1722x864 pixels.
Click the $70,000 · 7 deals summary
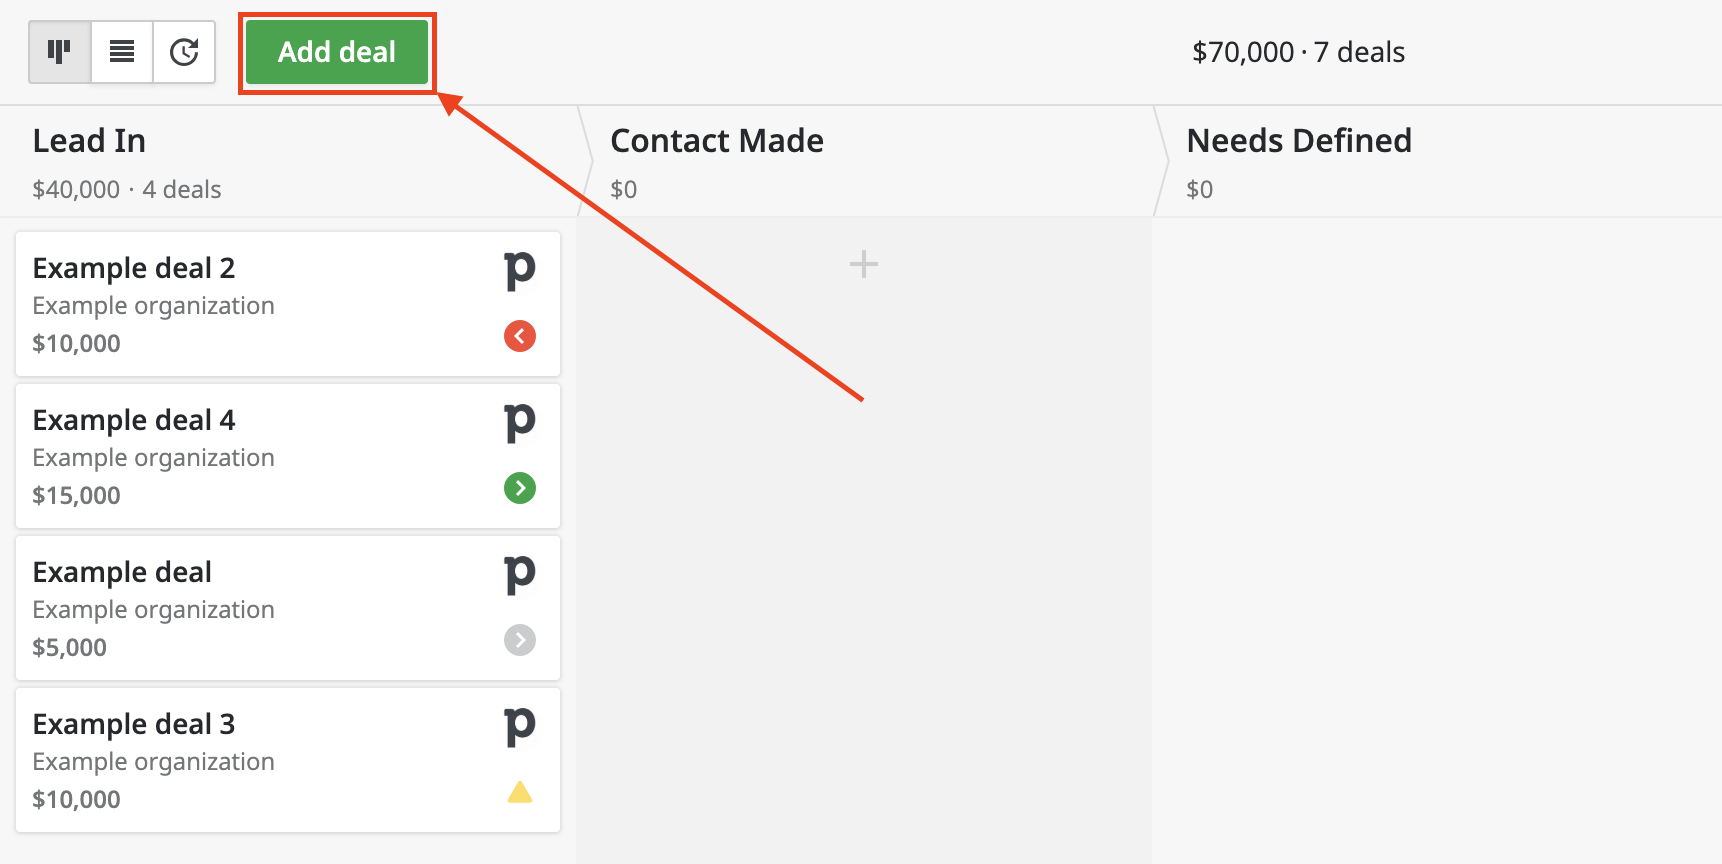click(x=1298, y=52)
